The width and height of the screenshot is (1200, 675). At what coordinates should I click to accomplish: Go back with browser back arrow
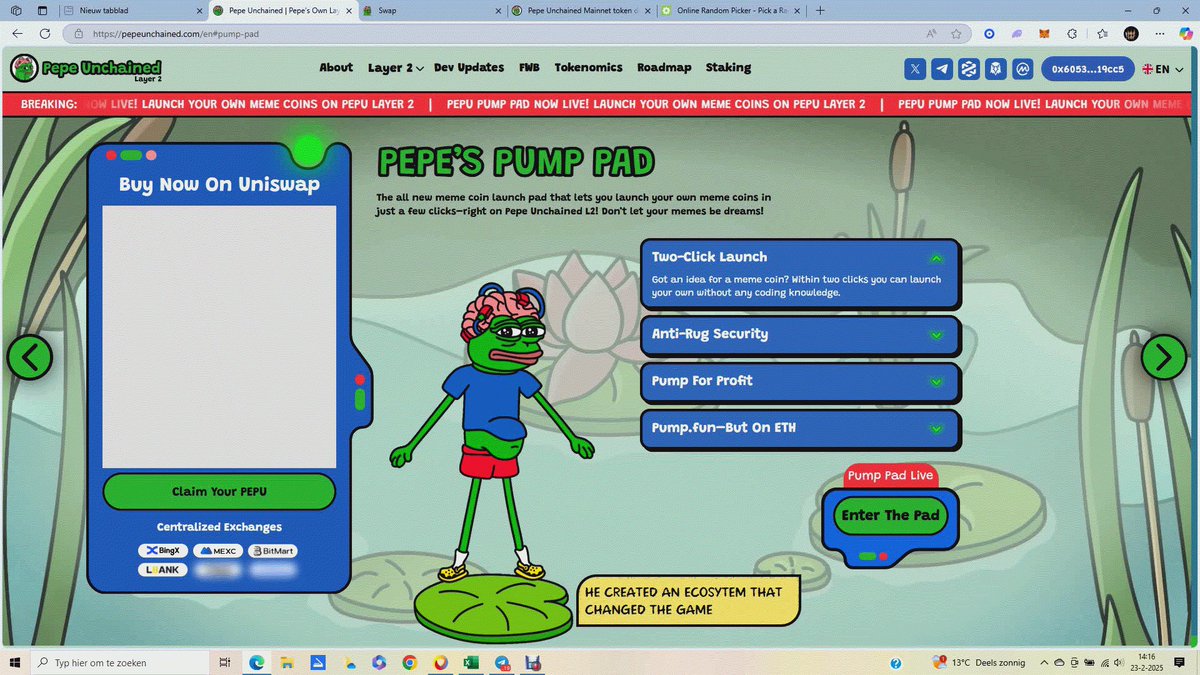[18, 33]
